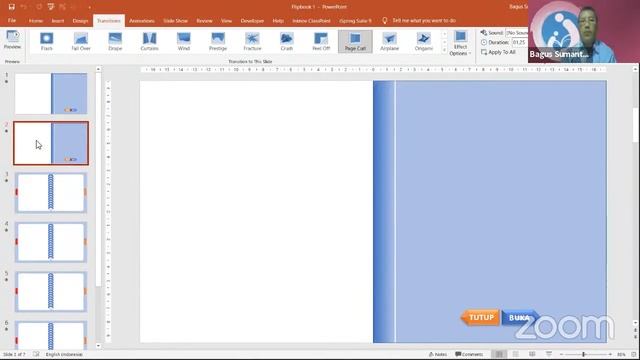Click the blue BUKA button on slide
This screenshot has height=360, width=640.
coord(521,318)
